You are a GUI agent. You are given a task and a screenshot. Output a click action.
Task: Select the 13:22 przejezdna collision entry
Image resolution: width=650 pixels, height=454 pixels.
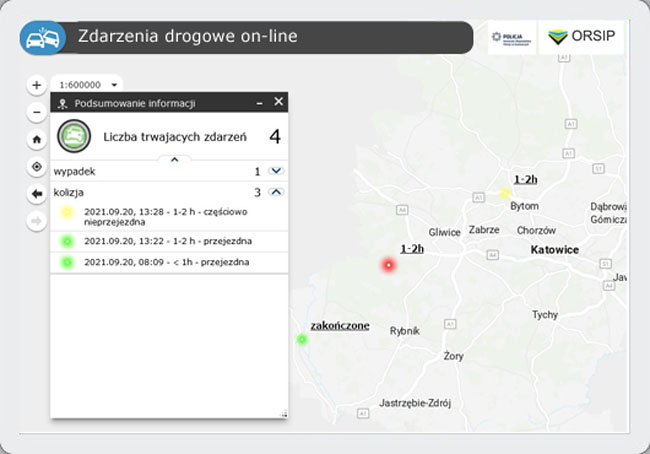pos(170,241)
